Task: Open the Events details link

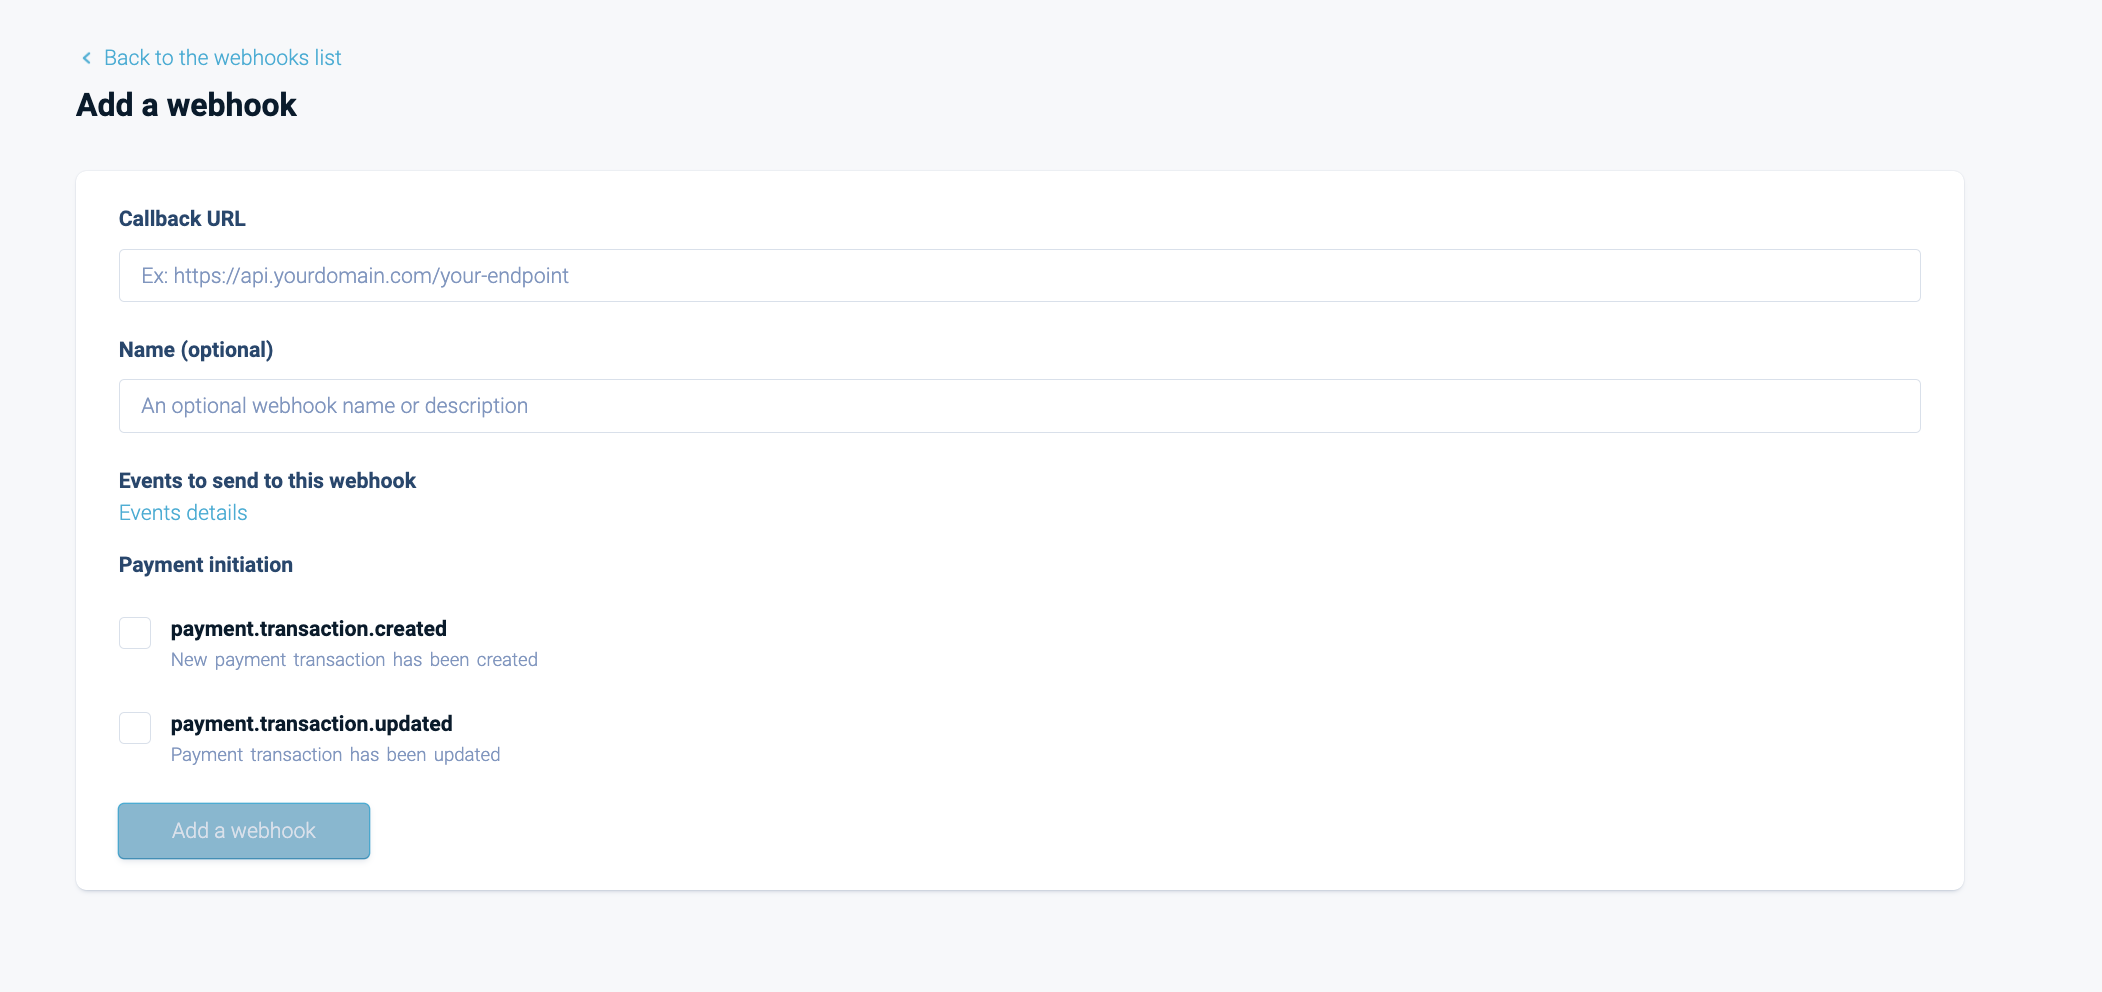Action: coord(183,513)
